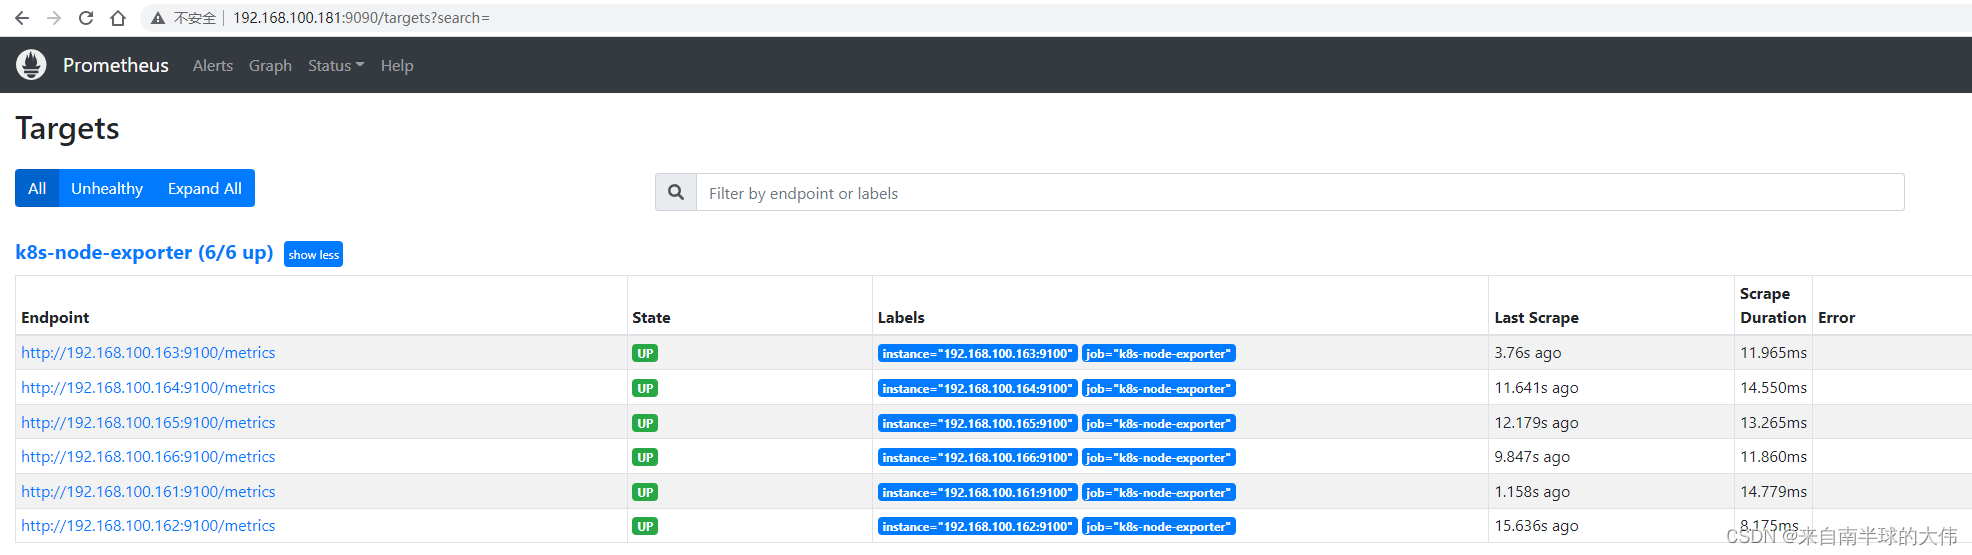Click job label badge in 192.168.100.166 row
Screen dimensions: 1972x555
[x=1159, y=457]
